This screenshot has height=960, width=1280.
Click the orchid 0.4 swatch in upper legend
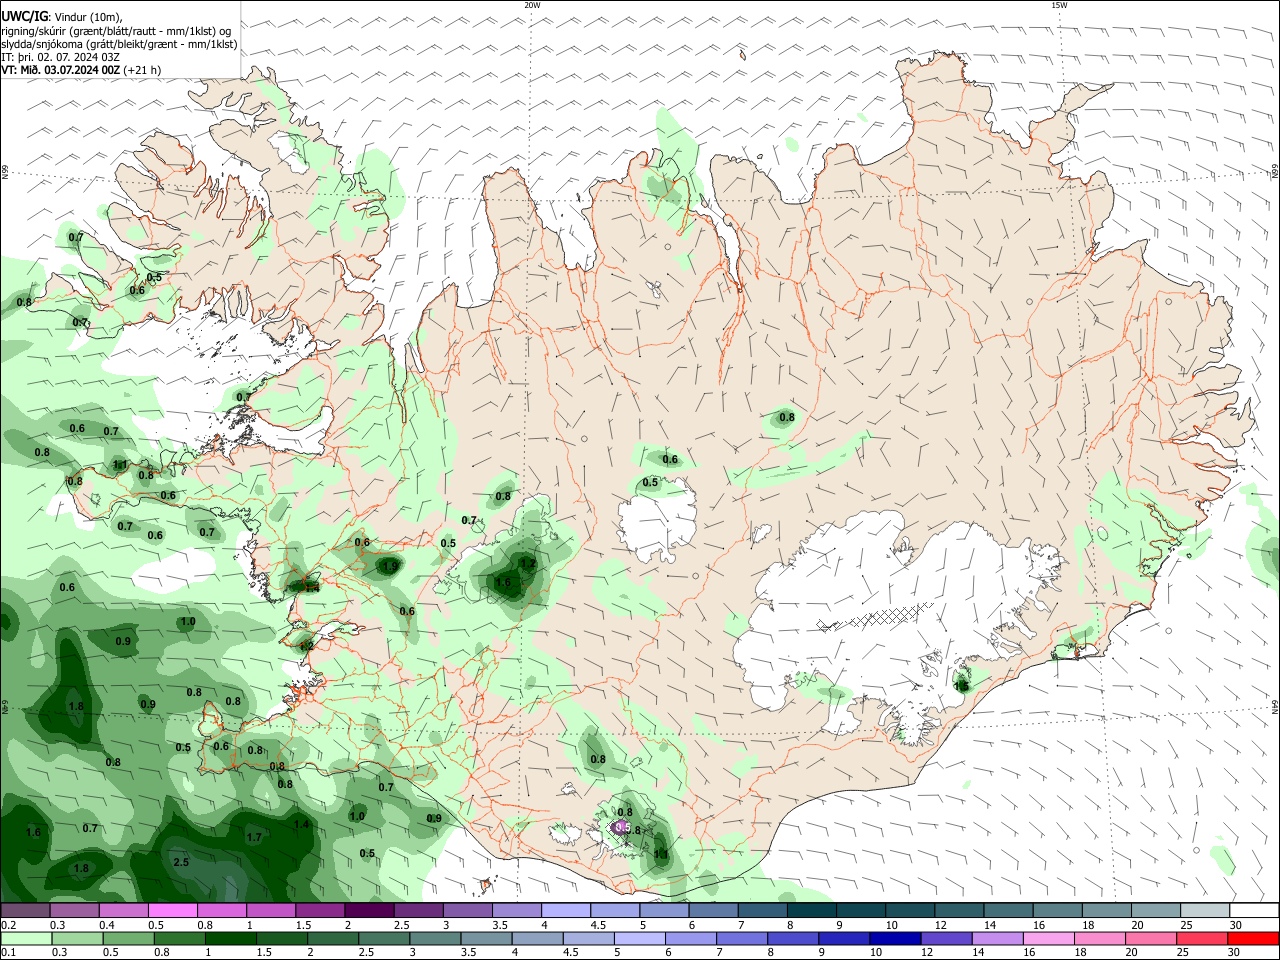124,910
